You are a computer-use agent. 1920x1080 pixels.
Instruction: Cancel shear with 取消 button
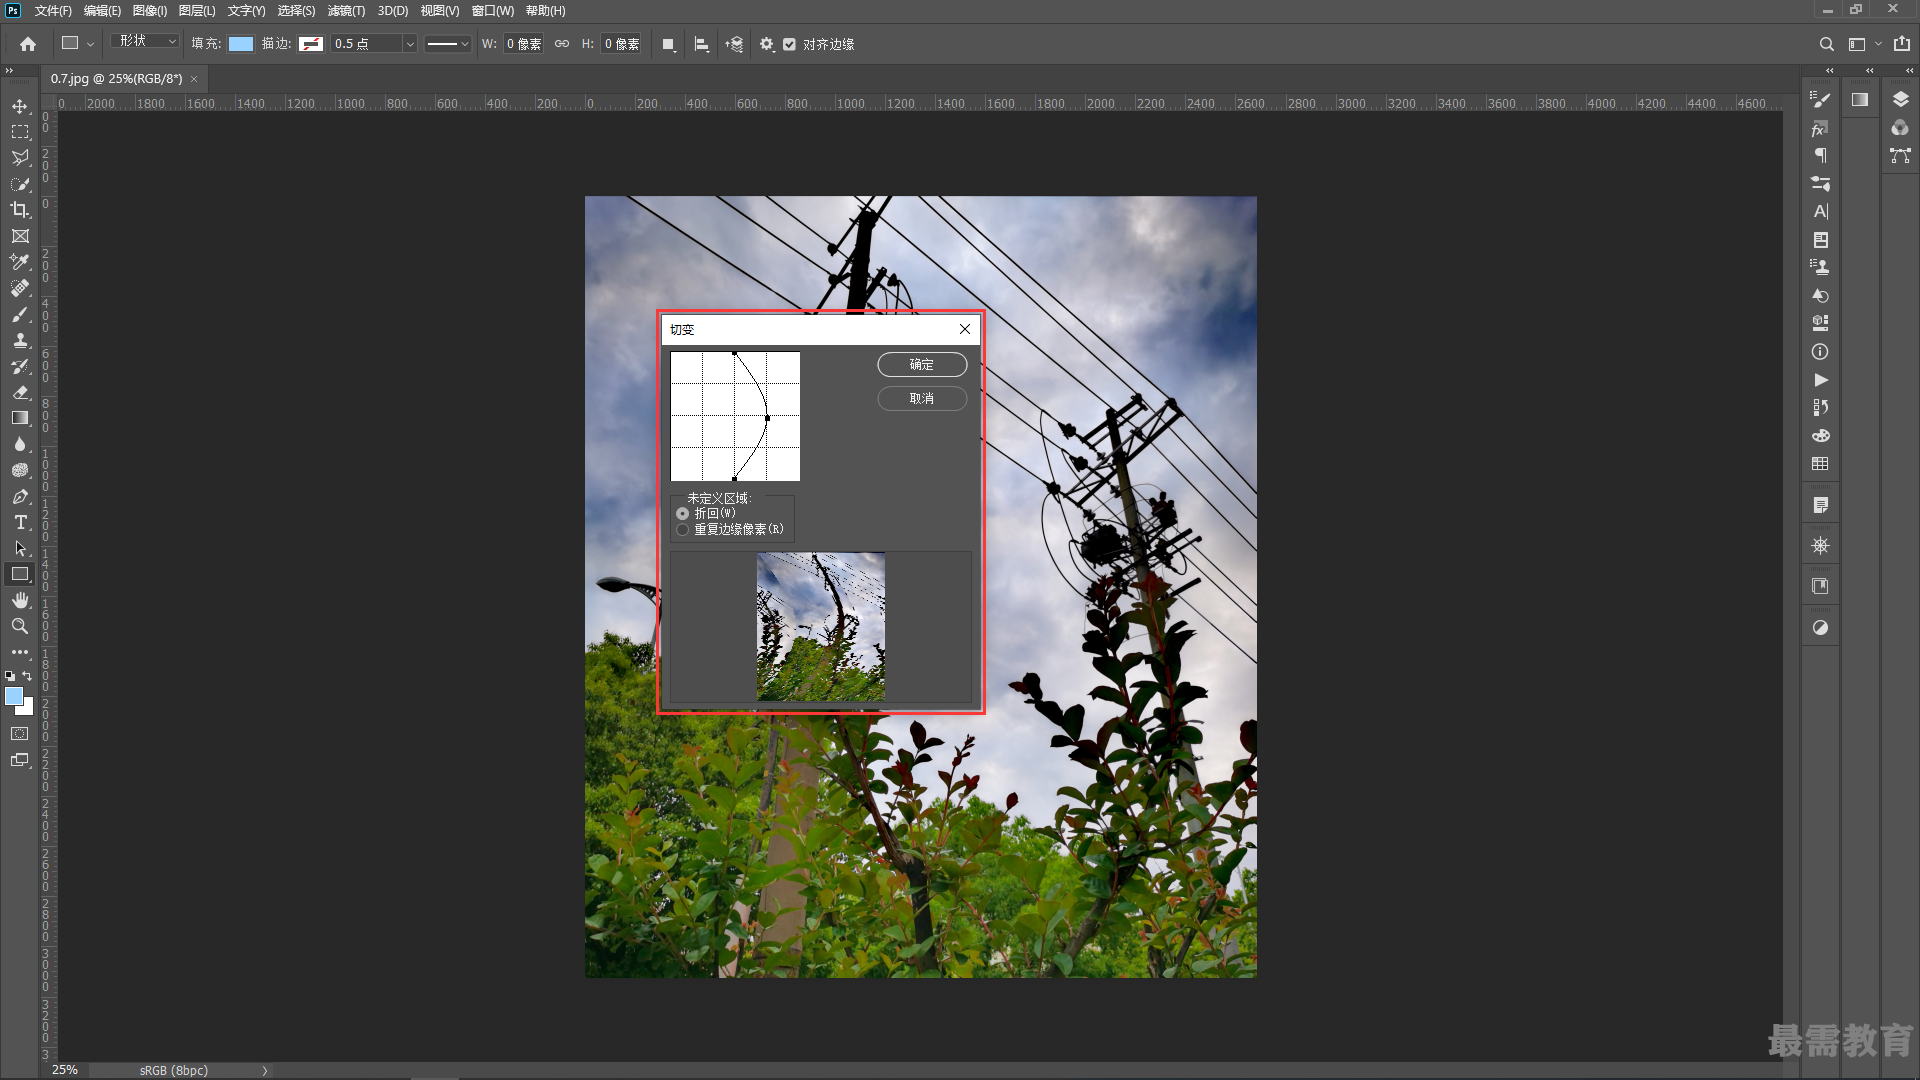pos(922,399)
